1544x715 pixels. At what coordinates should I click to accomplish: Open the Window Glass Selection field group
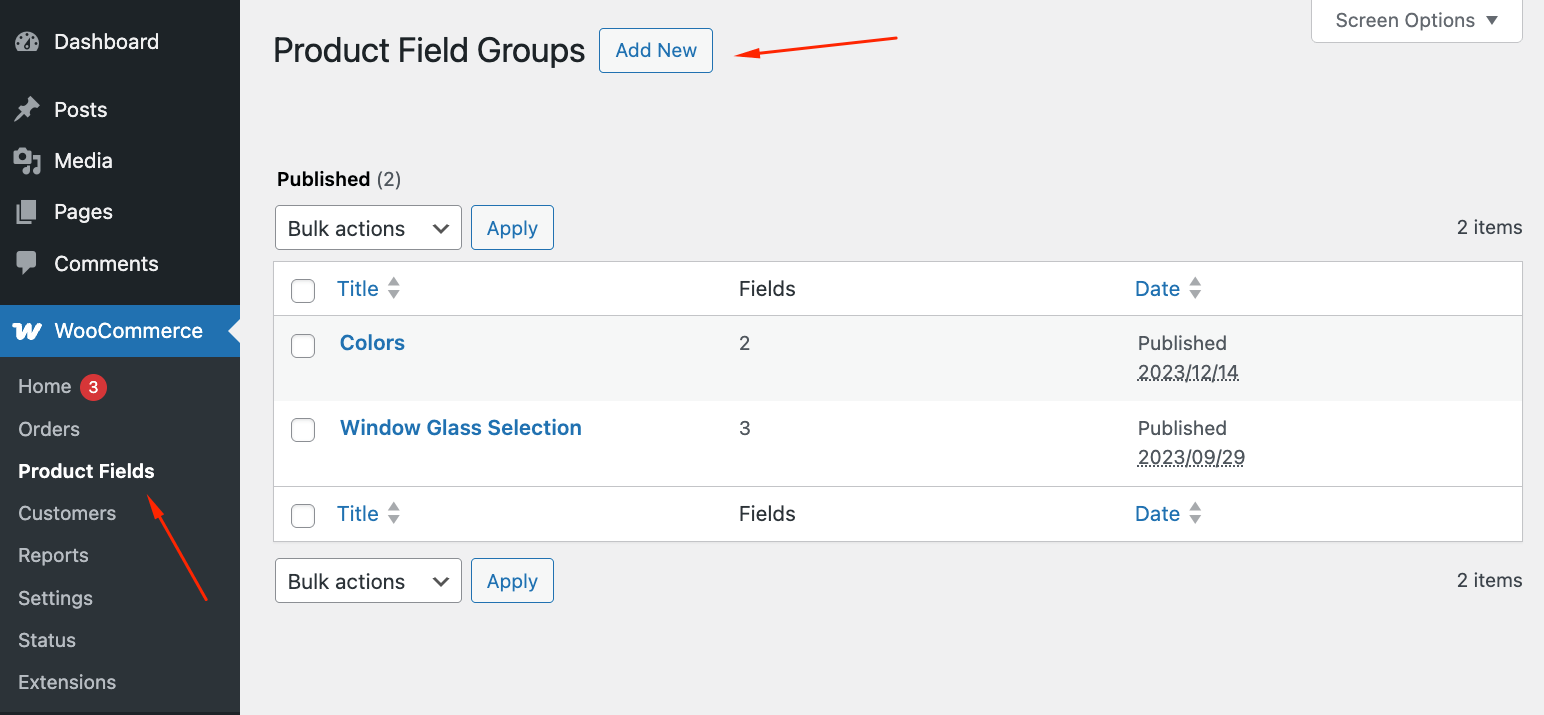click(460, 427)
